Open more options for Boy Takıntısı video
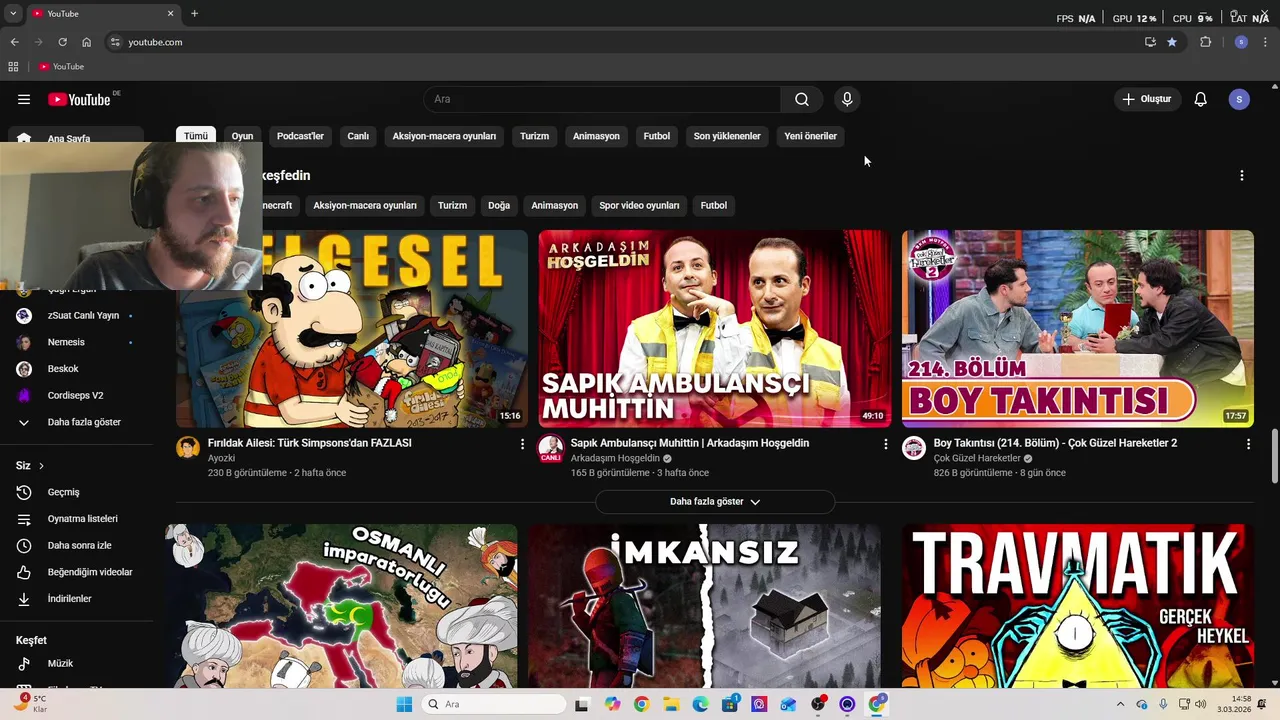The width and height of the screenshot is (1280, 720). pyautogui.click(x=1248, y=444)
